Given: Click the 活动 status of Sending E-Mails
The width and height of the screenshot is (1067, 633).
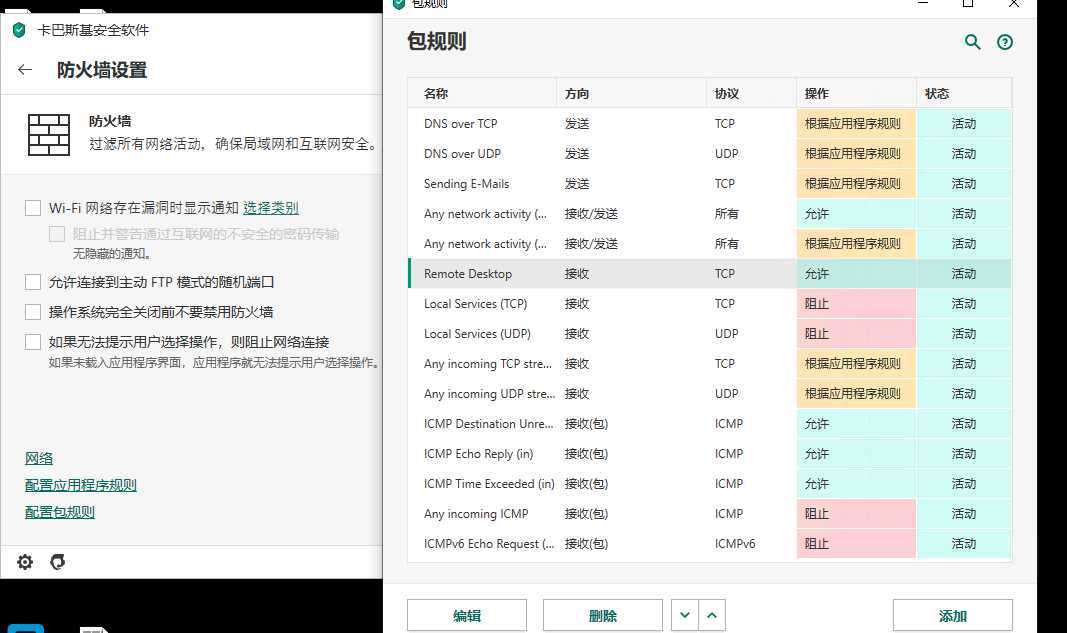Looking at the screenshot, I should click(964, 183).
